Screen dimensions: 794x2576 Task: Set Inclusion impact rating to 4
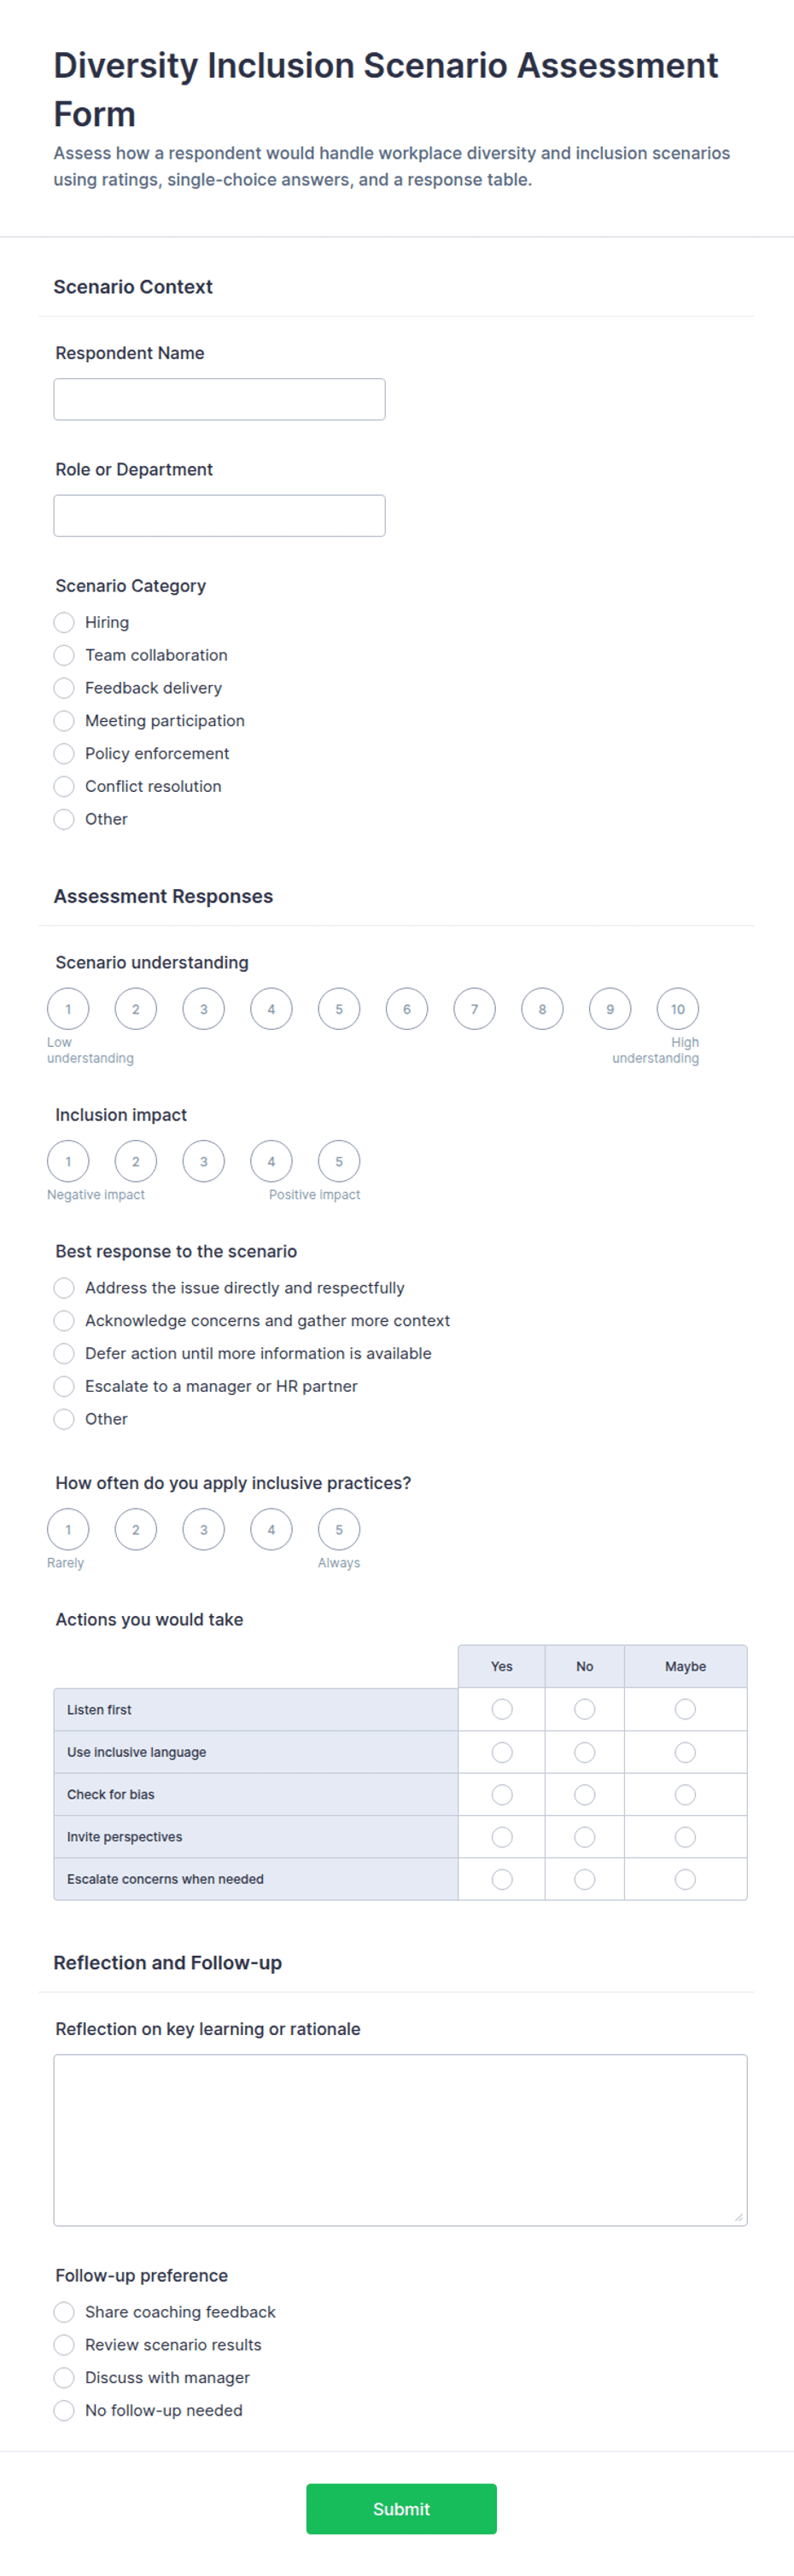[x=271, y=1161]
